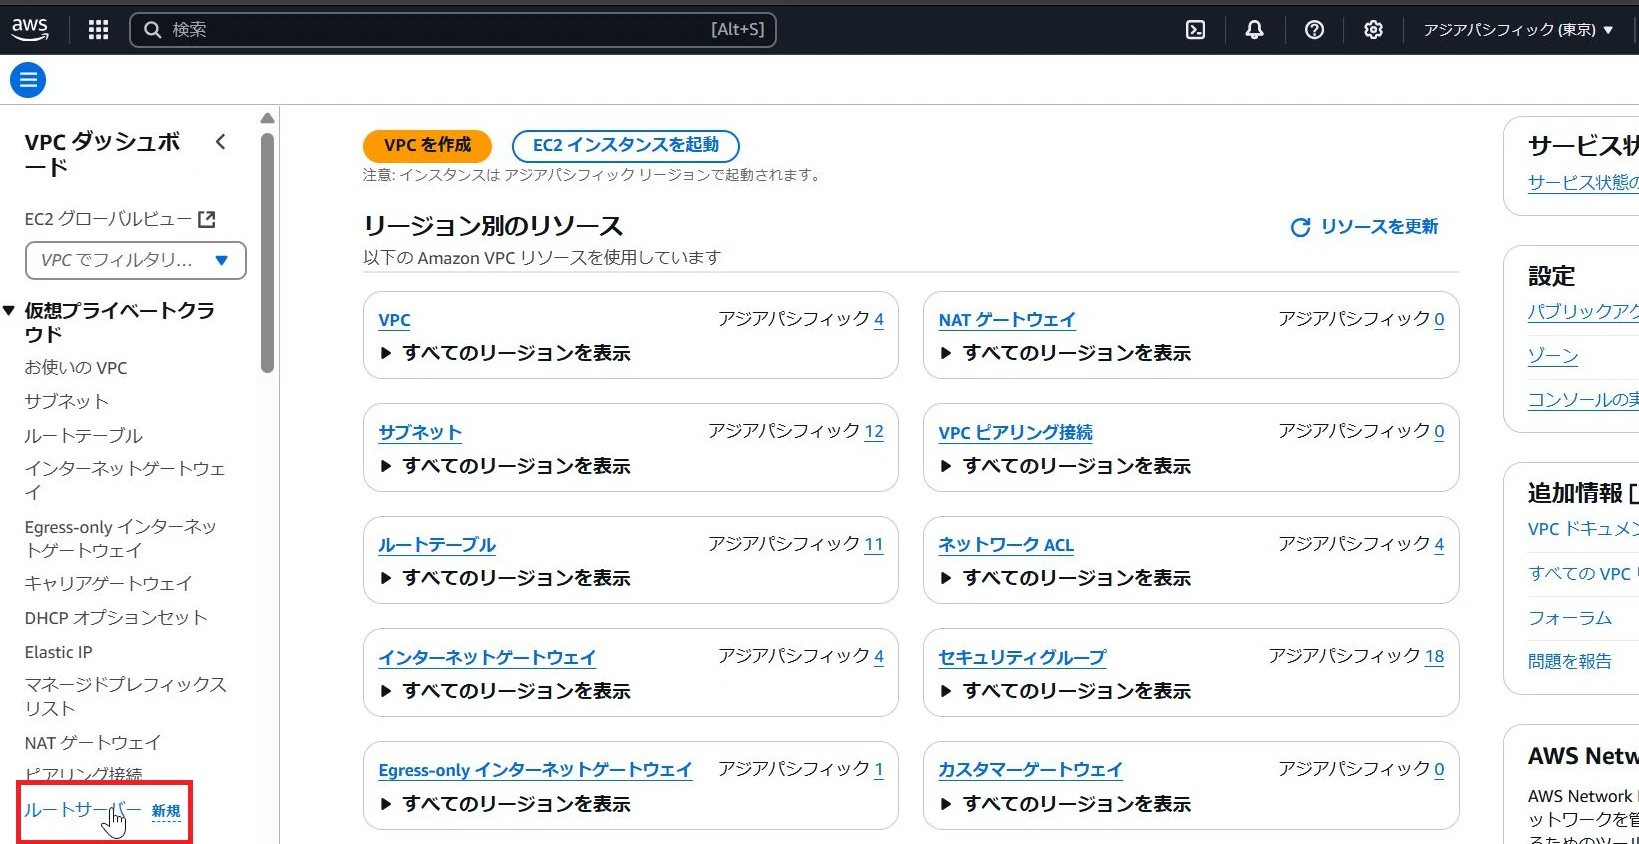This screenshot has height=844, width=1639.
Task: Open Elastic IP in the sidebar
Action: 58,652
